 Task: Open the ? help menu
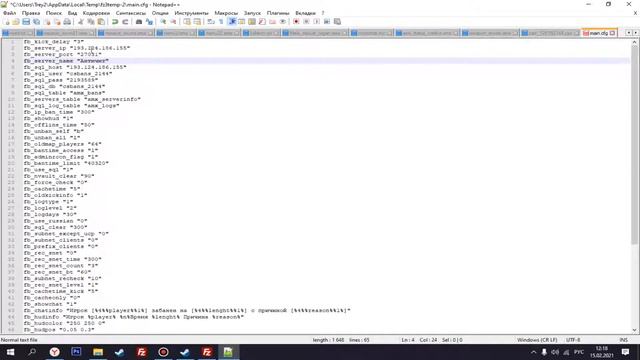click(x=323, y=13)
